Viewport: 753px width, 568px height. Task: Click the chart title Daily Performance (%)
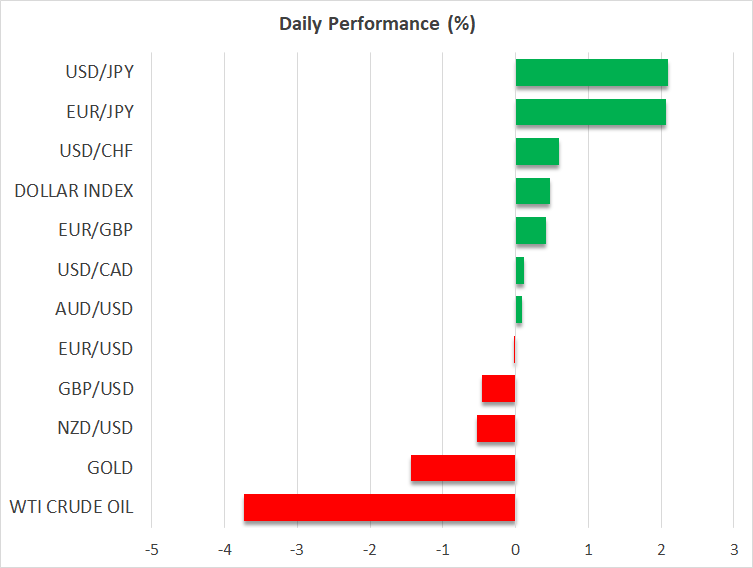tap(377, 24)
